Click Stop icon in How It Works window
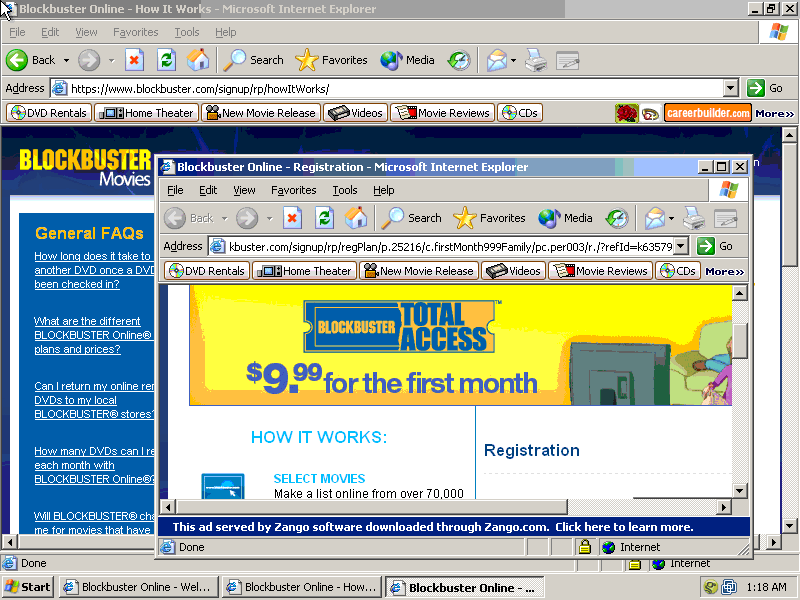 134,60
